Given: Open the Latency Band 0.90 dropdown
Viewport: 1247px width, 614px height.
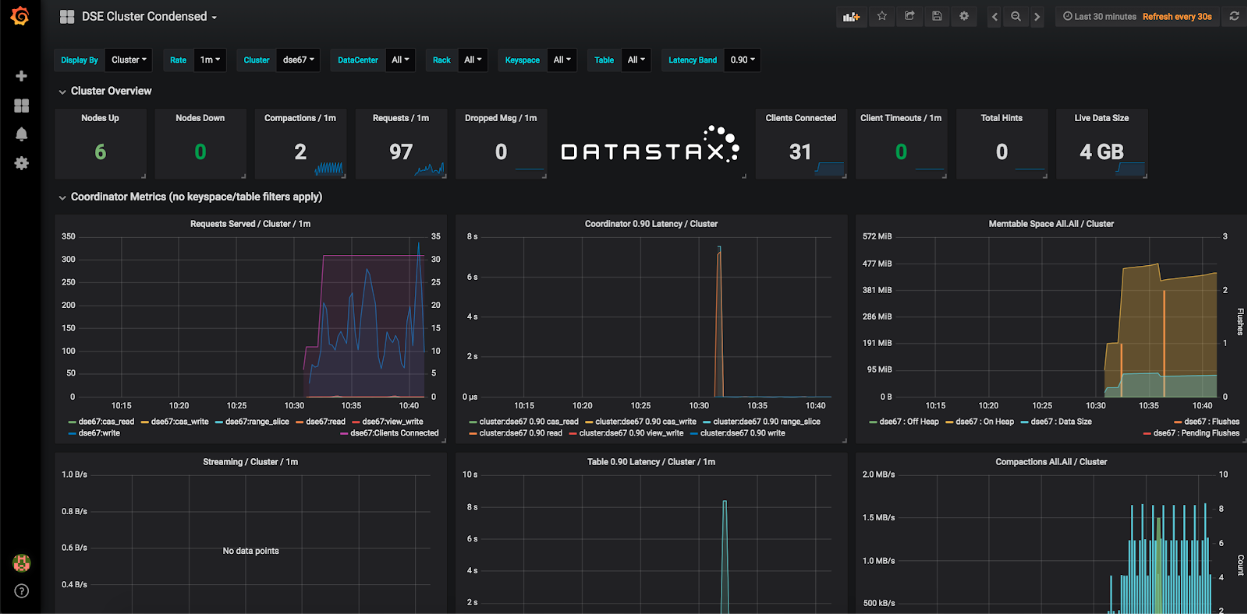Looking at the screenshot, I should (741, 60).
